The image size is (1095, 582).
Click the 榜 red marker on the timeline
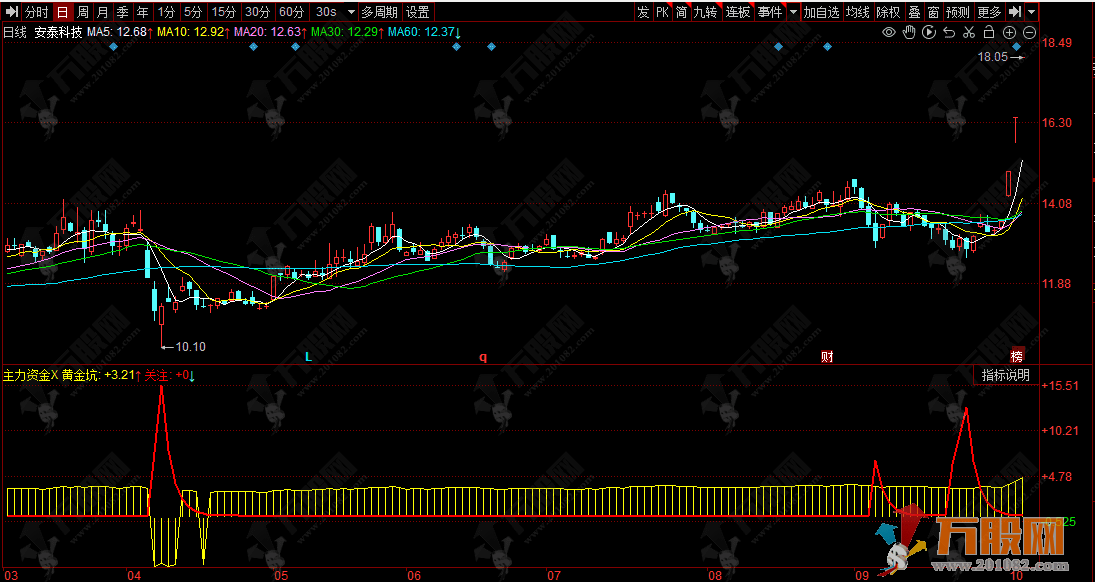click(1017, 356)
